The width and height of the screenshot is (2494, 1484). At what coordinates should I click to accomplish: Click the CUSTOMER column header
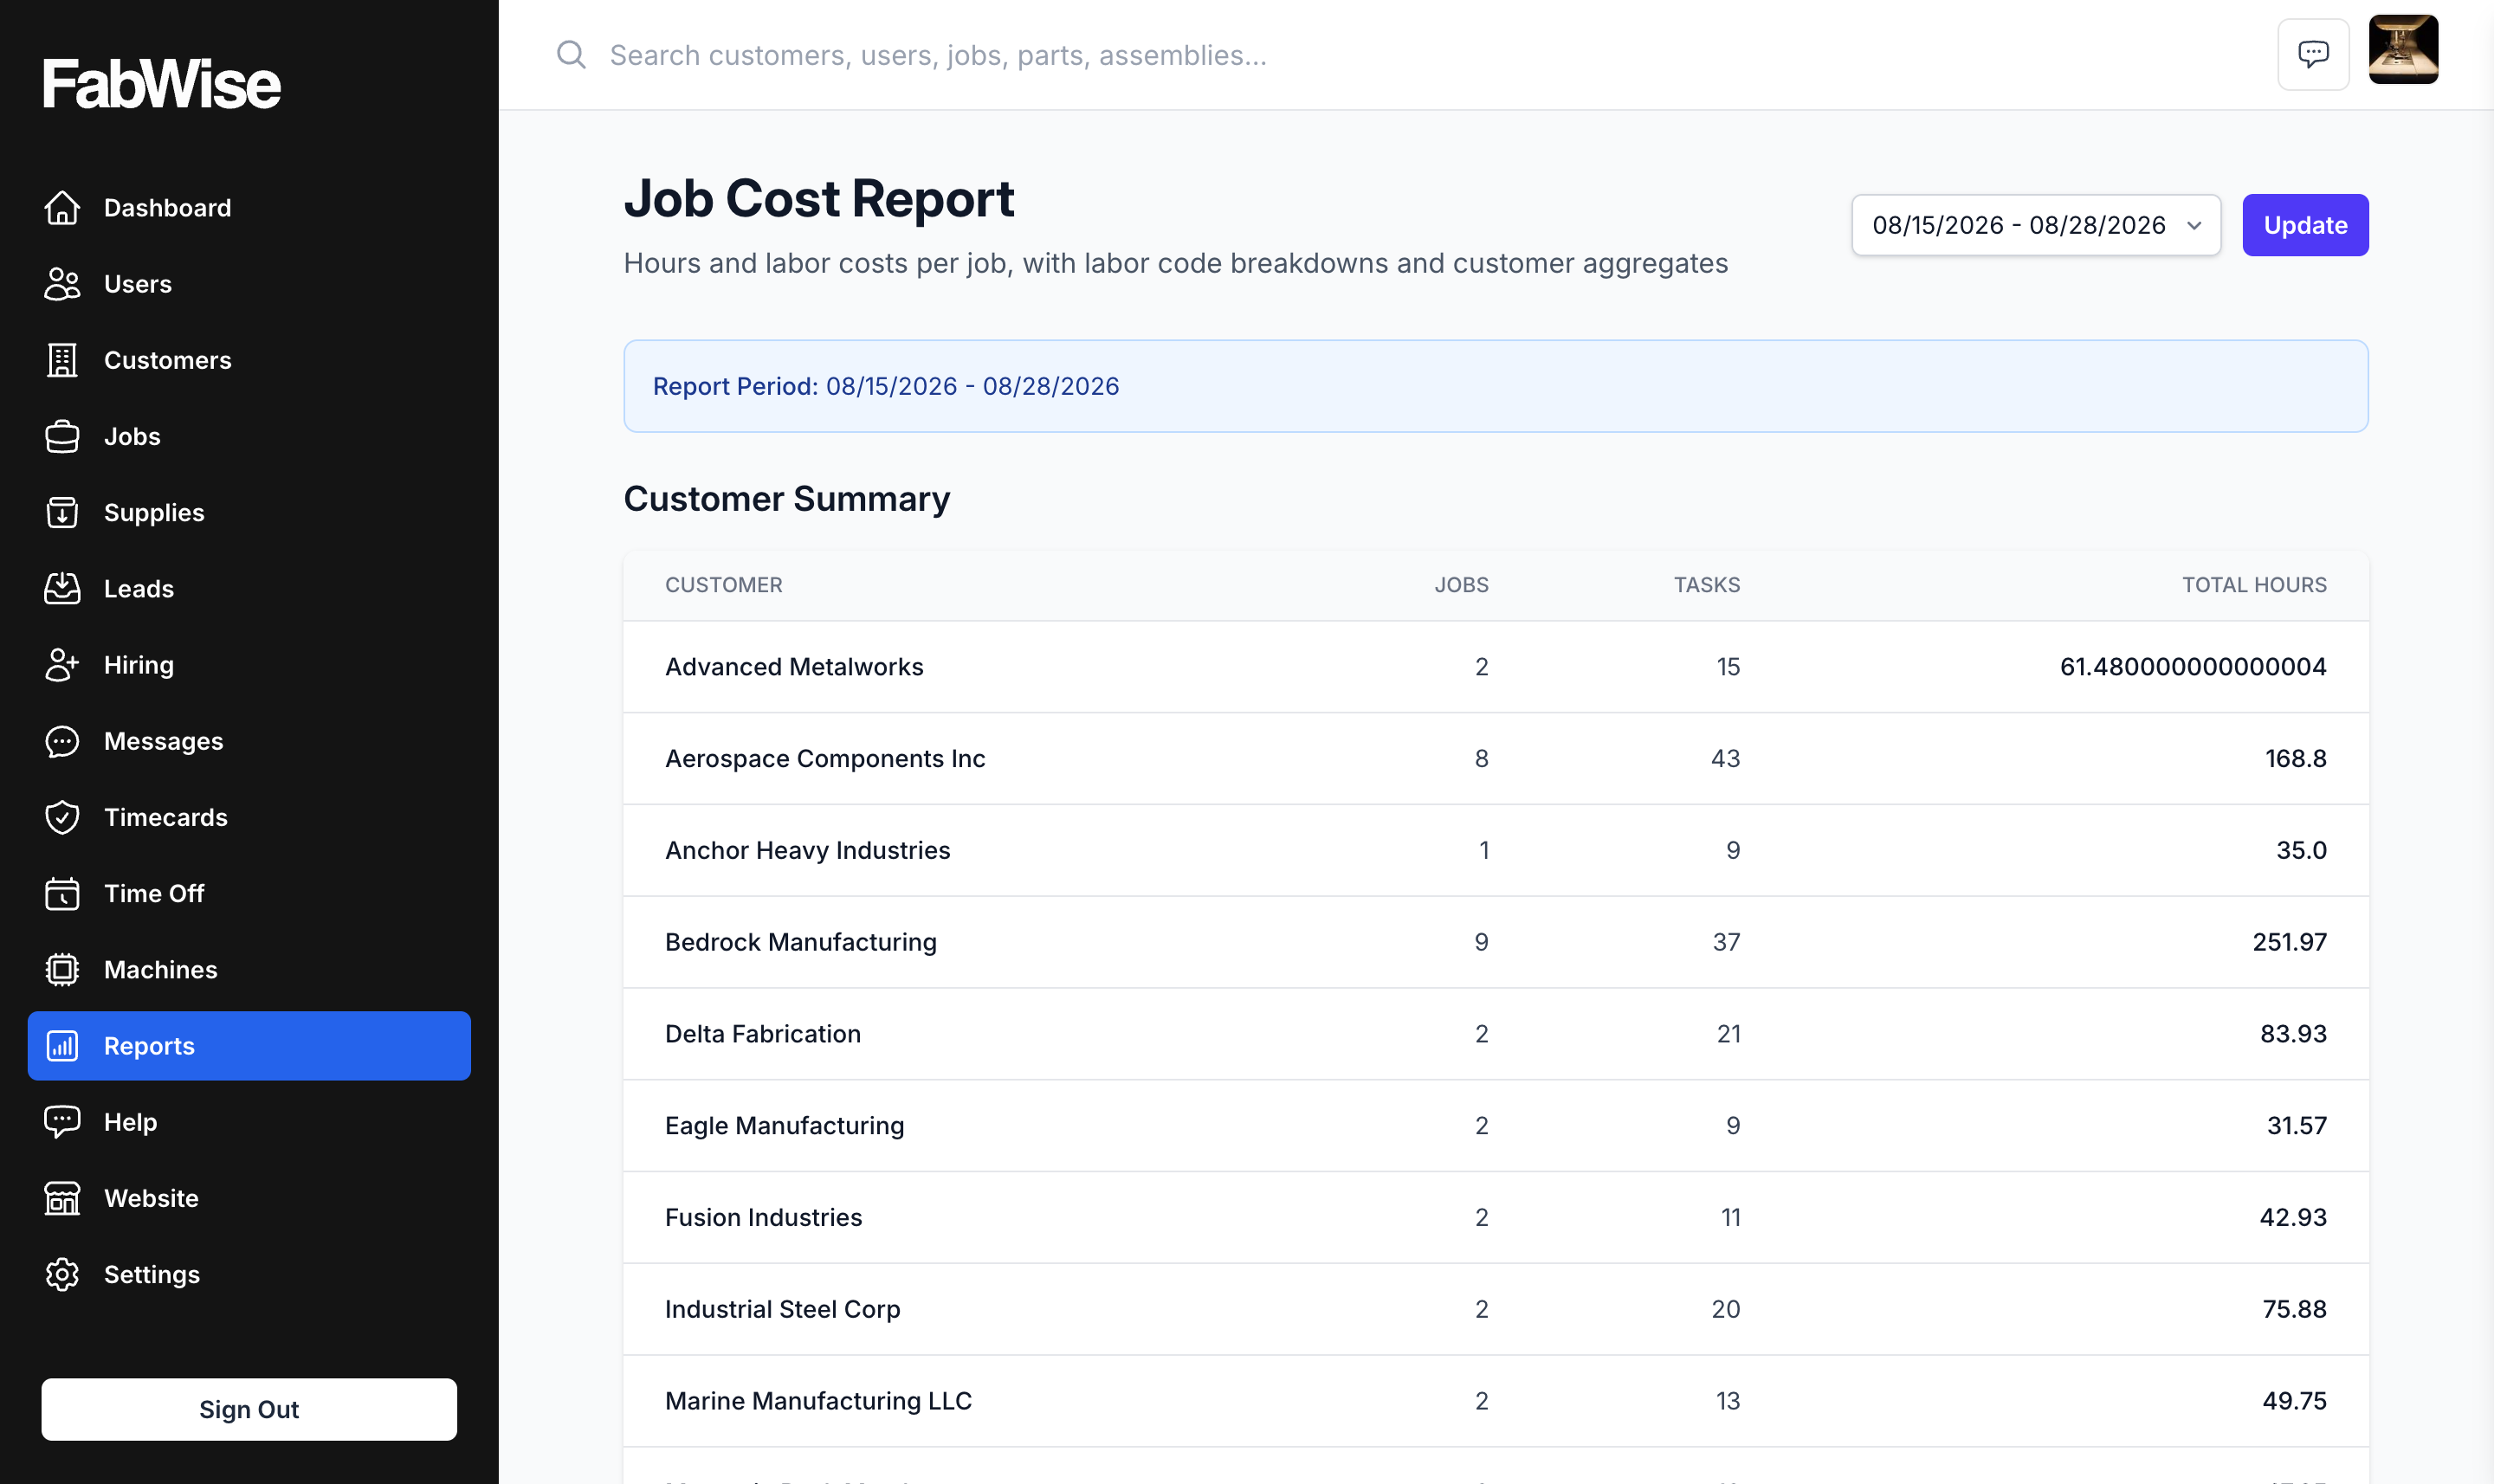tap(724, 585)
